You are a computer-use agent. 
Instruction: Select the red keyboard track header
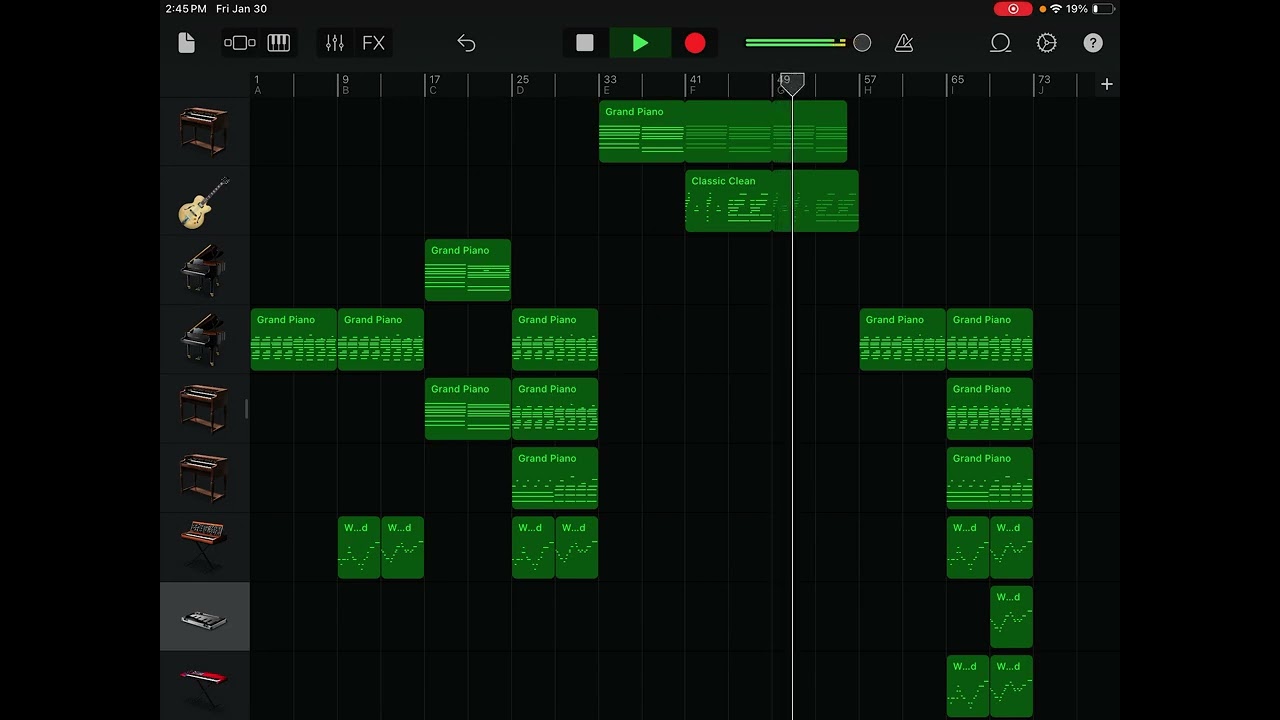click(x=204, y=686)
